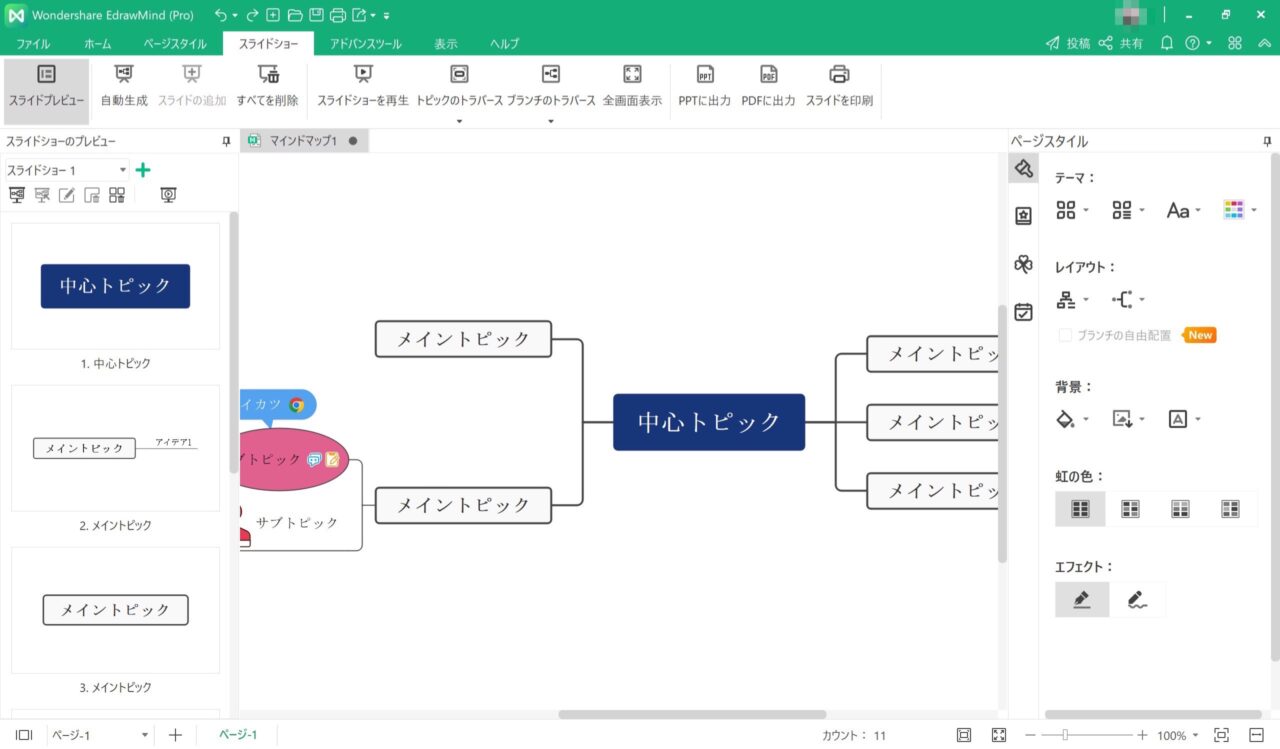Switch to the ホーム tab
1280x749 pixels.
point(98,44)
